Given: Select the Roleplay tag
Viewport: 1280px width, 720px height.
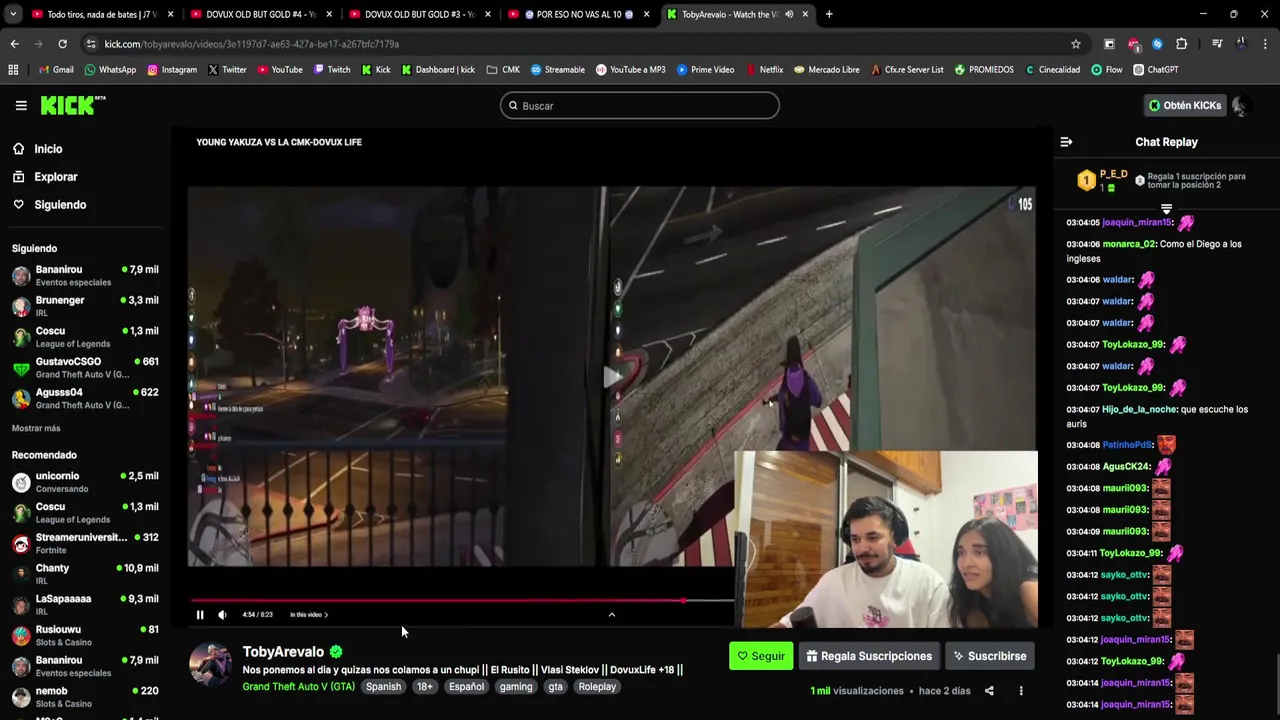Looking at the screenshot, I should pos(597,687).
